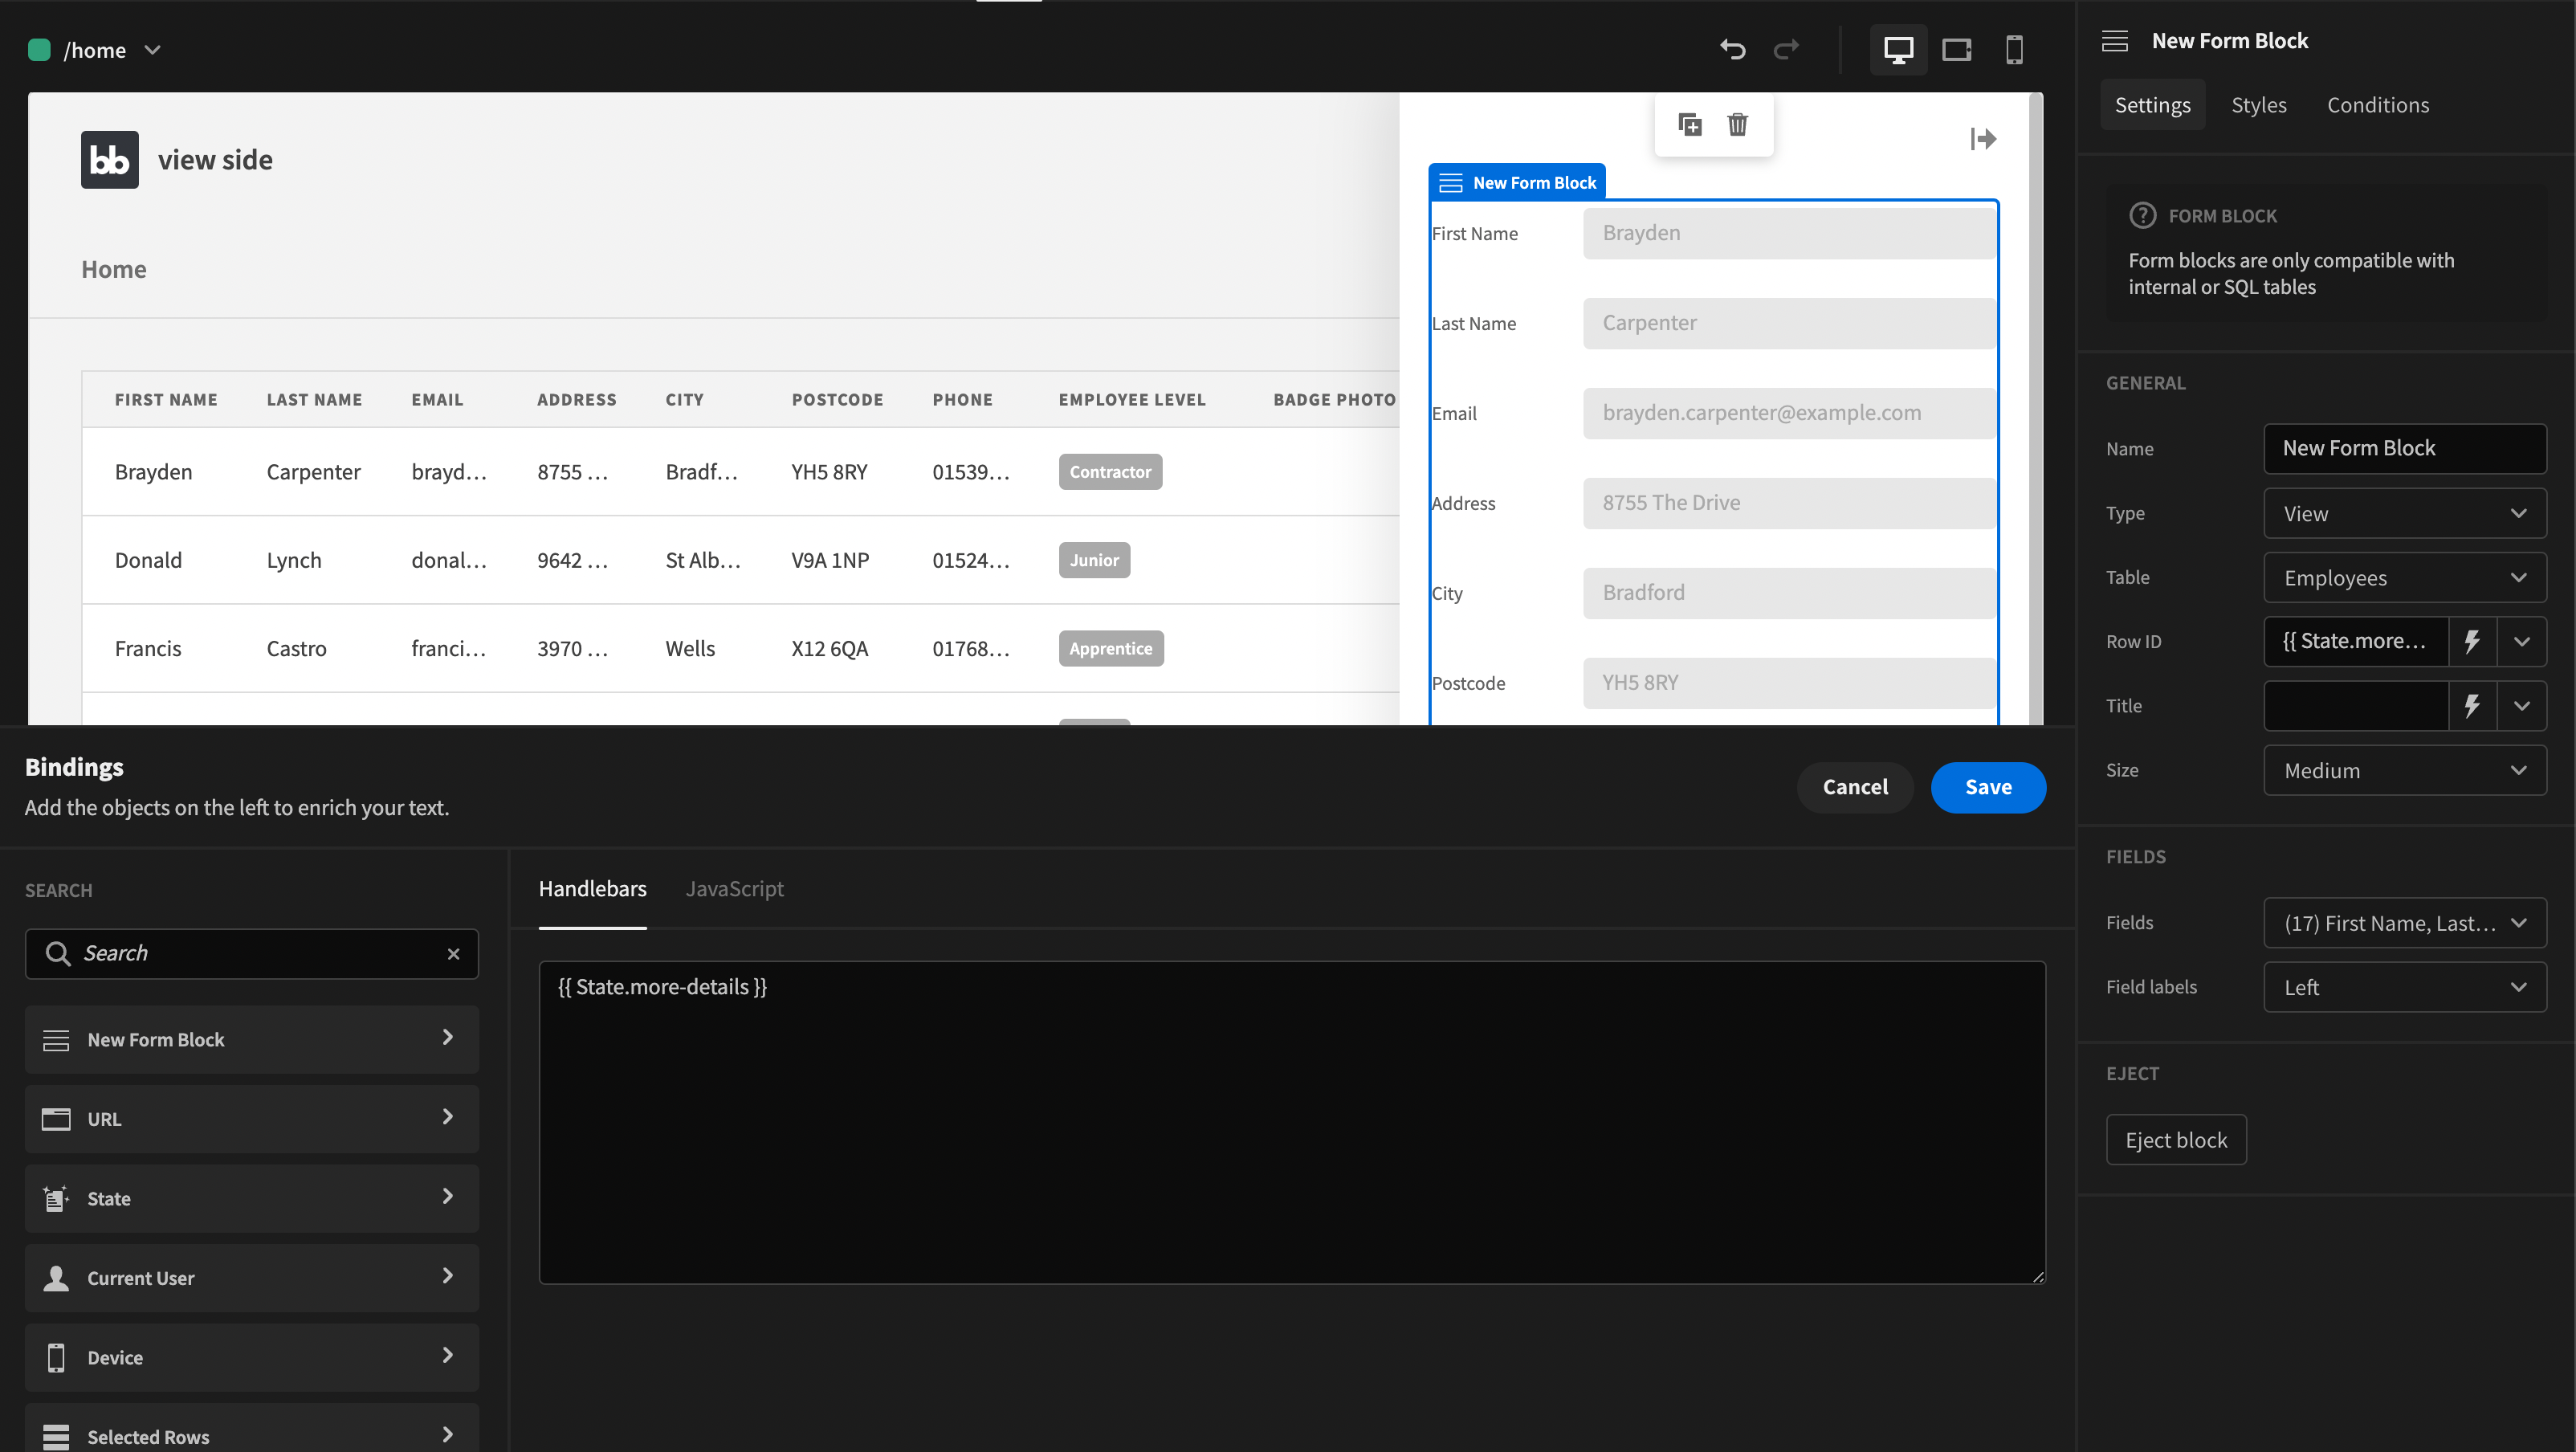2576x1452 pixels.
Task: Open binding editor lightning icon for Title
Action: [2473, 705]
